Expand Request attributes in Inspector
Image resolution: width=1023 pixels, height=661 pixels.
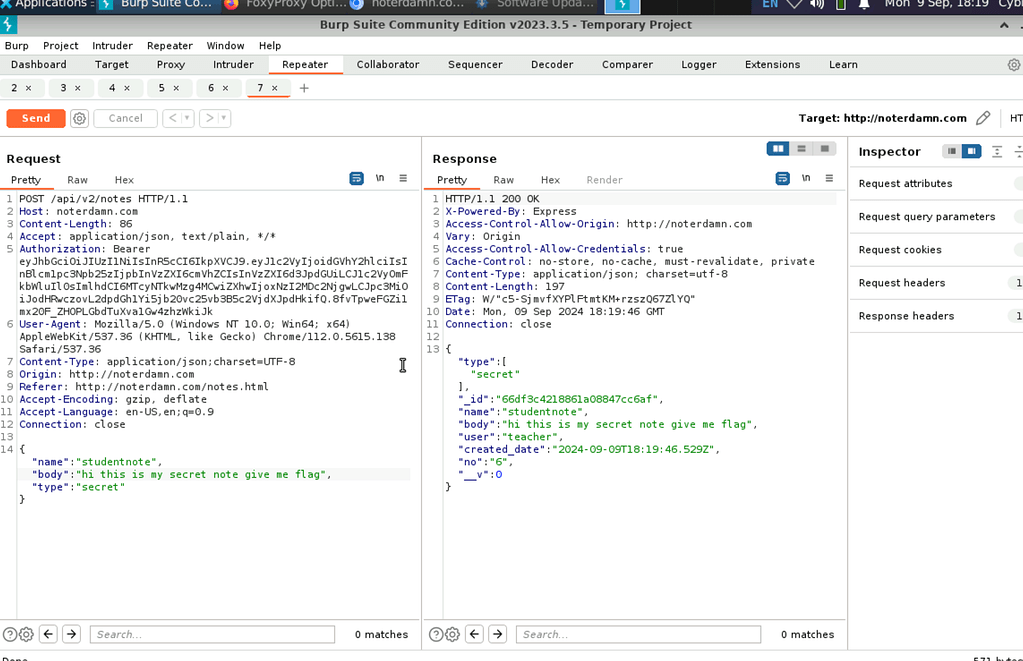click(905, 184)
